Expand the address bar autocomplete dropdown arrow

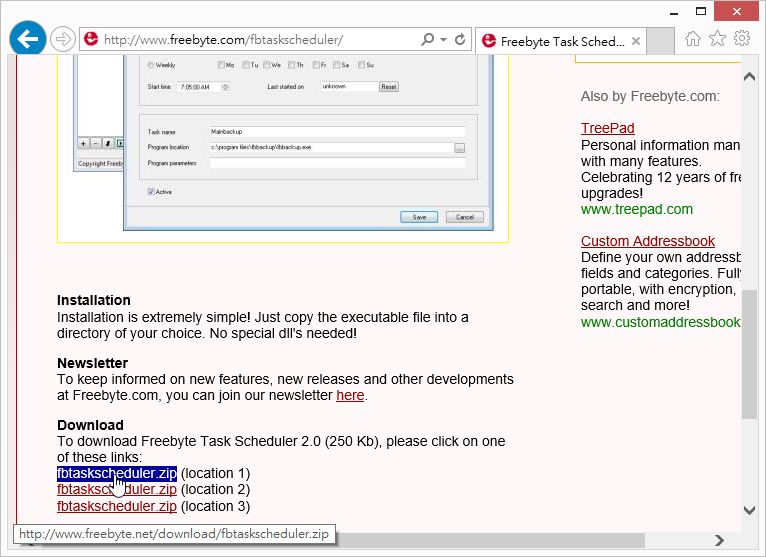click(443, 40)
